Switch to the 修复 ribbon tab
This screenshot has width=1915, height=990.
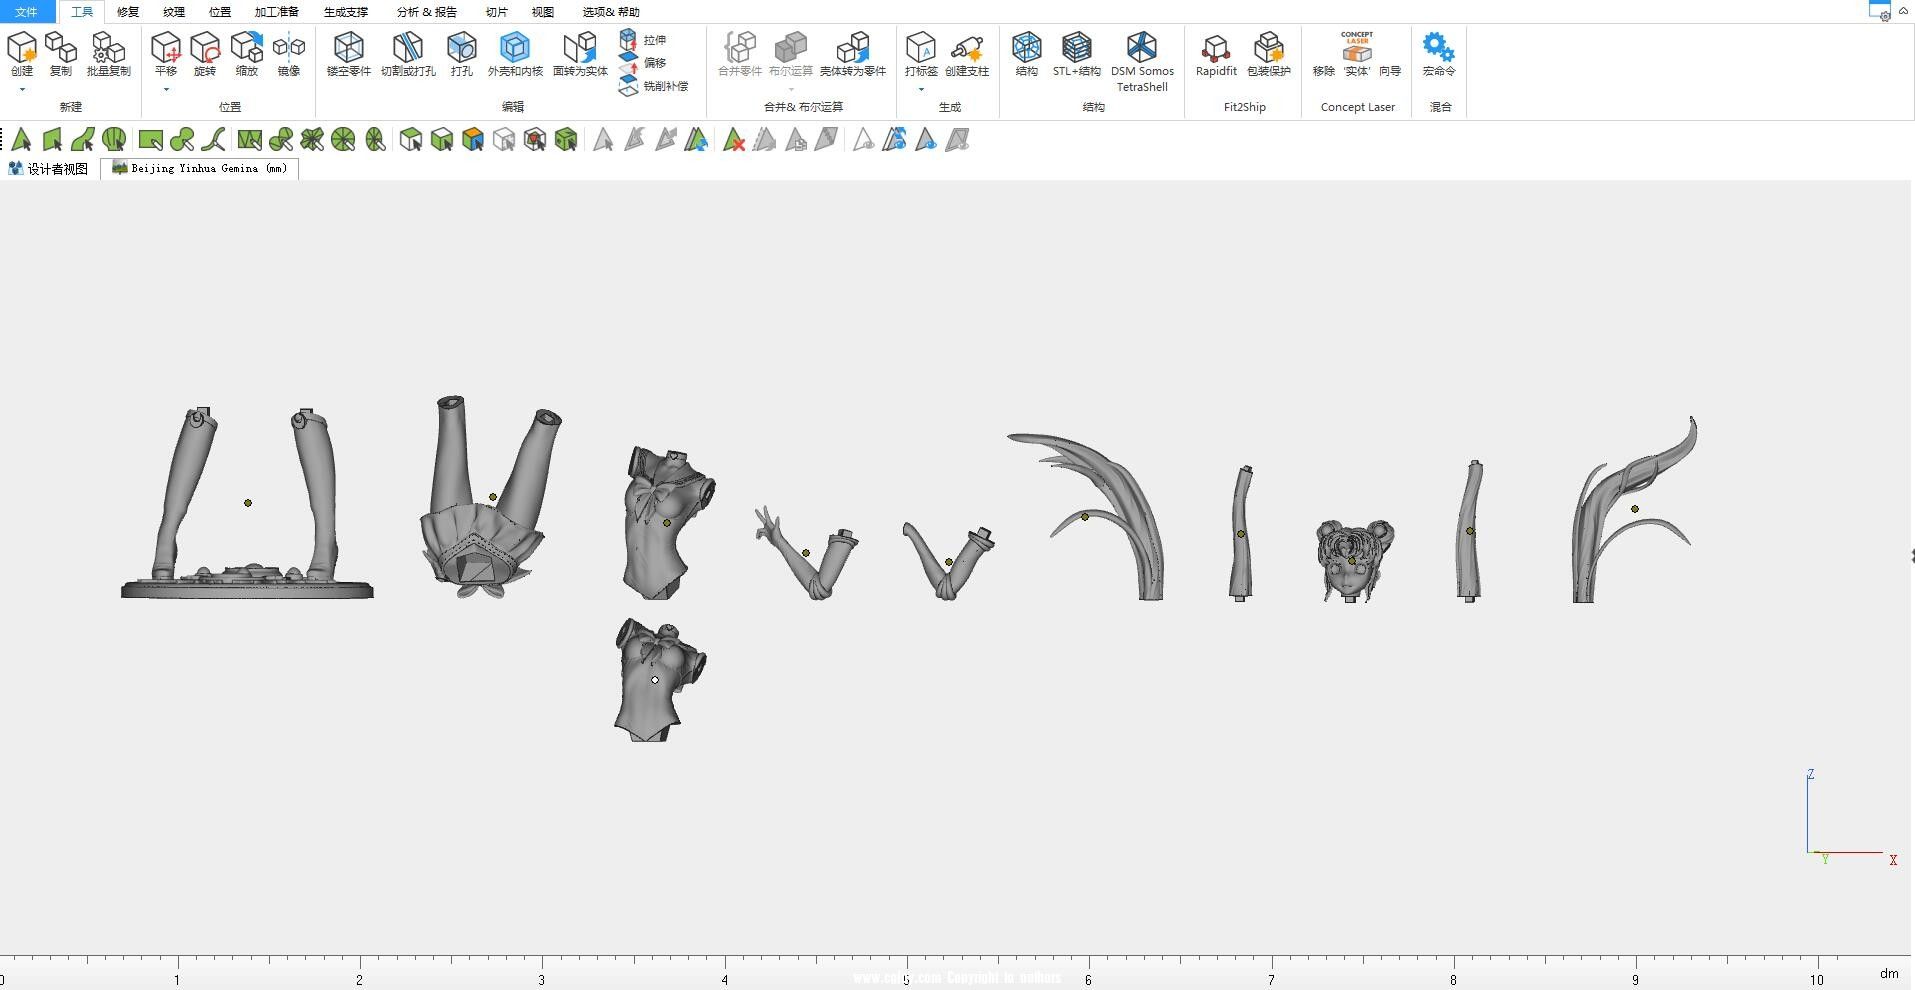click(x=128, y=12)
